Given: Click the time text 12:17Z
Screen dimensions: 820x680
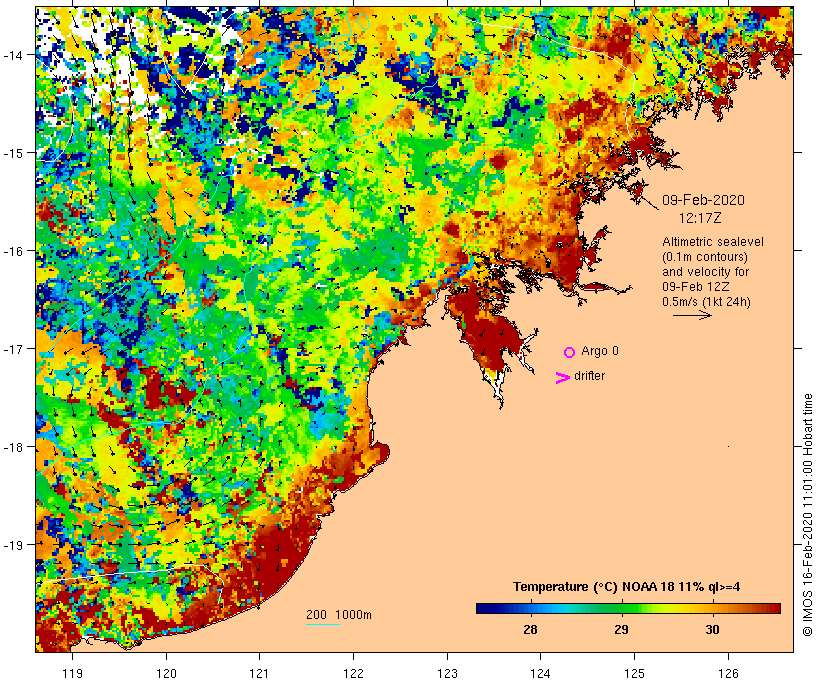Looking at the screenshot, I should point(700,218).
